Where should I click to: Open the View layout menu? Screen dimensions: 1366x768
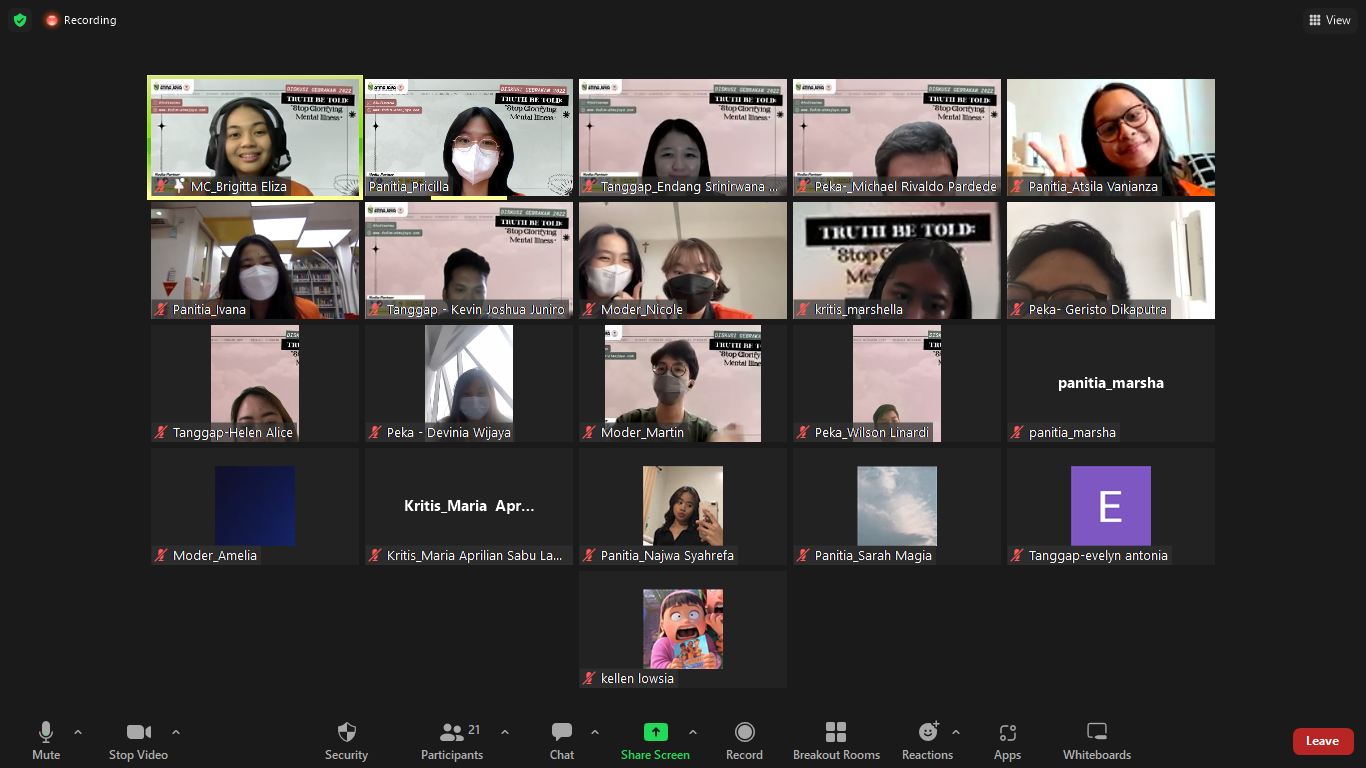pyautogui.click(x=1329, y=20)
